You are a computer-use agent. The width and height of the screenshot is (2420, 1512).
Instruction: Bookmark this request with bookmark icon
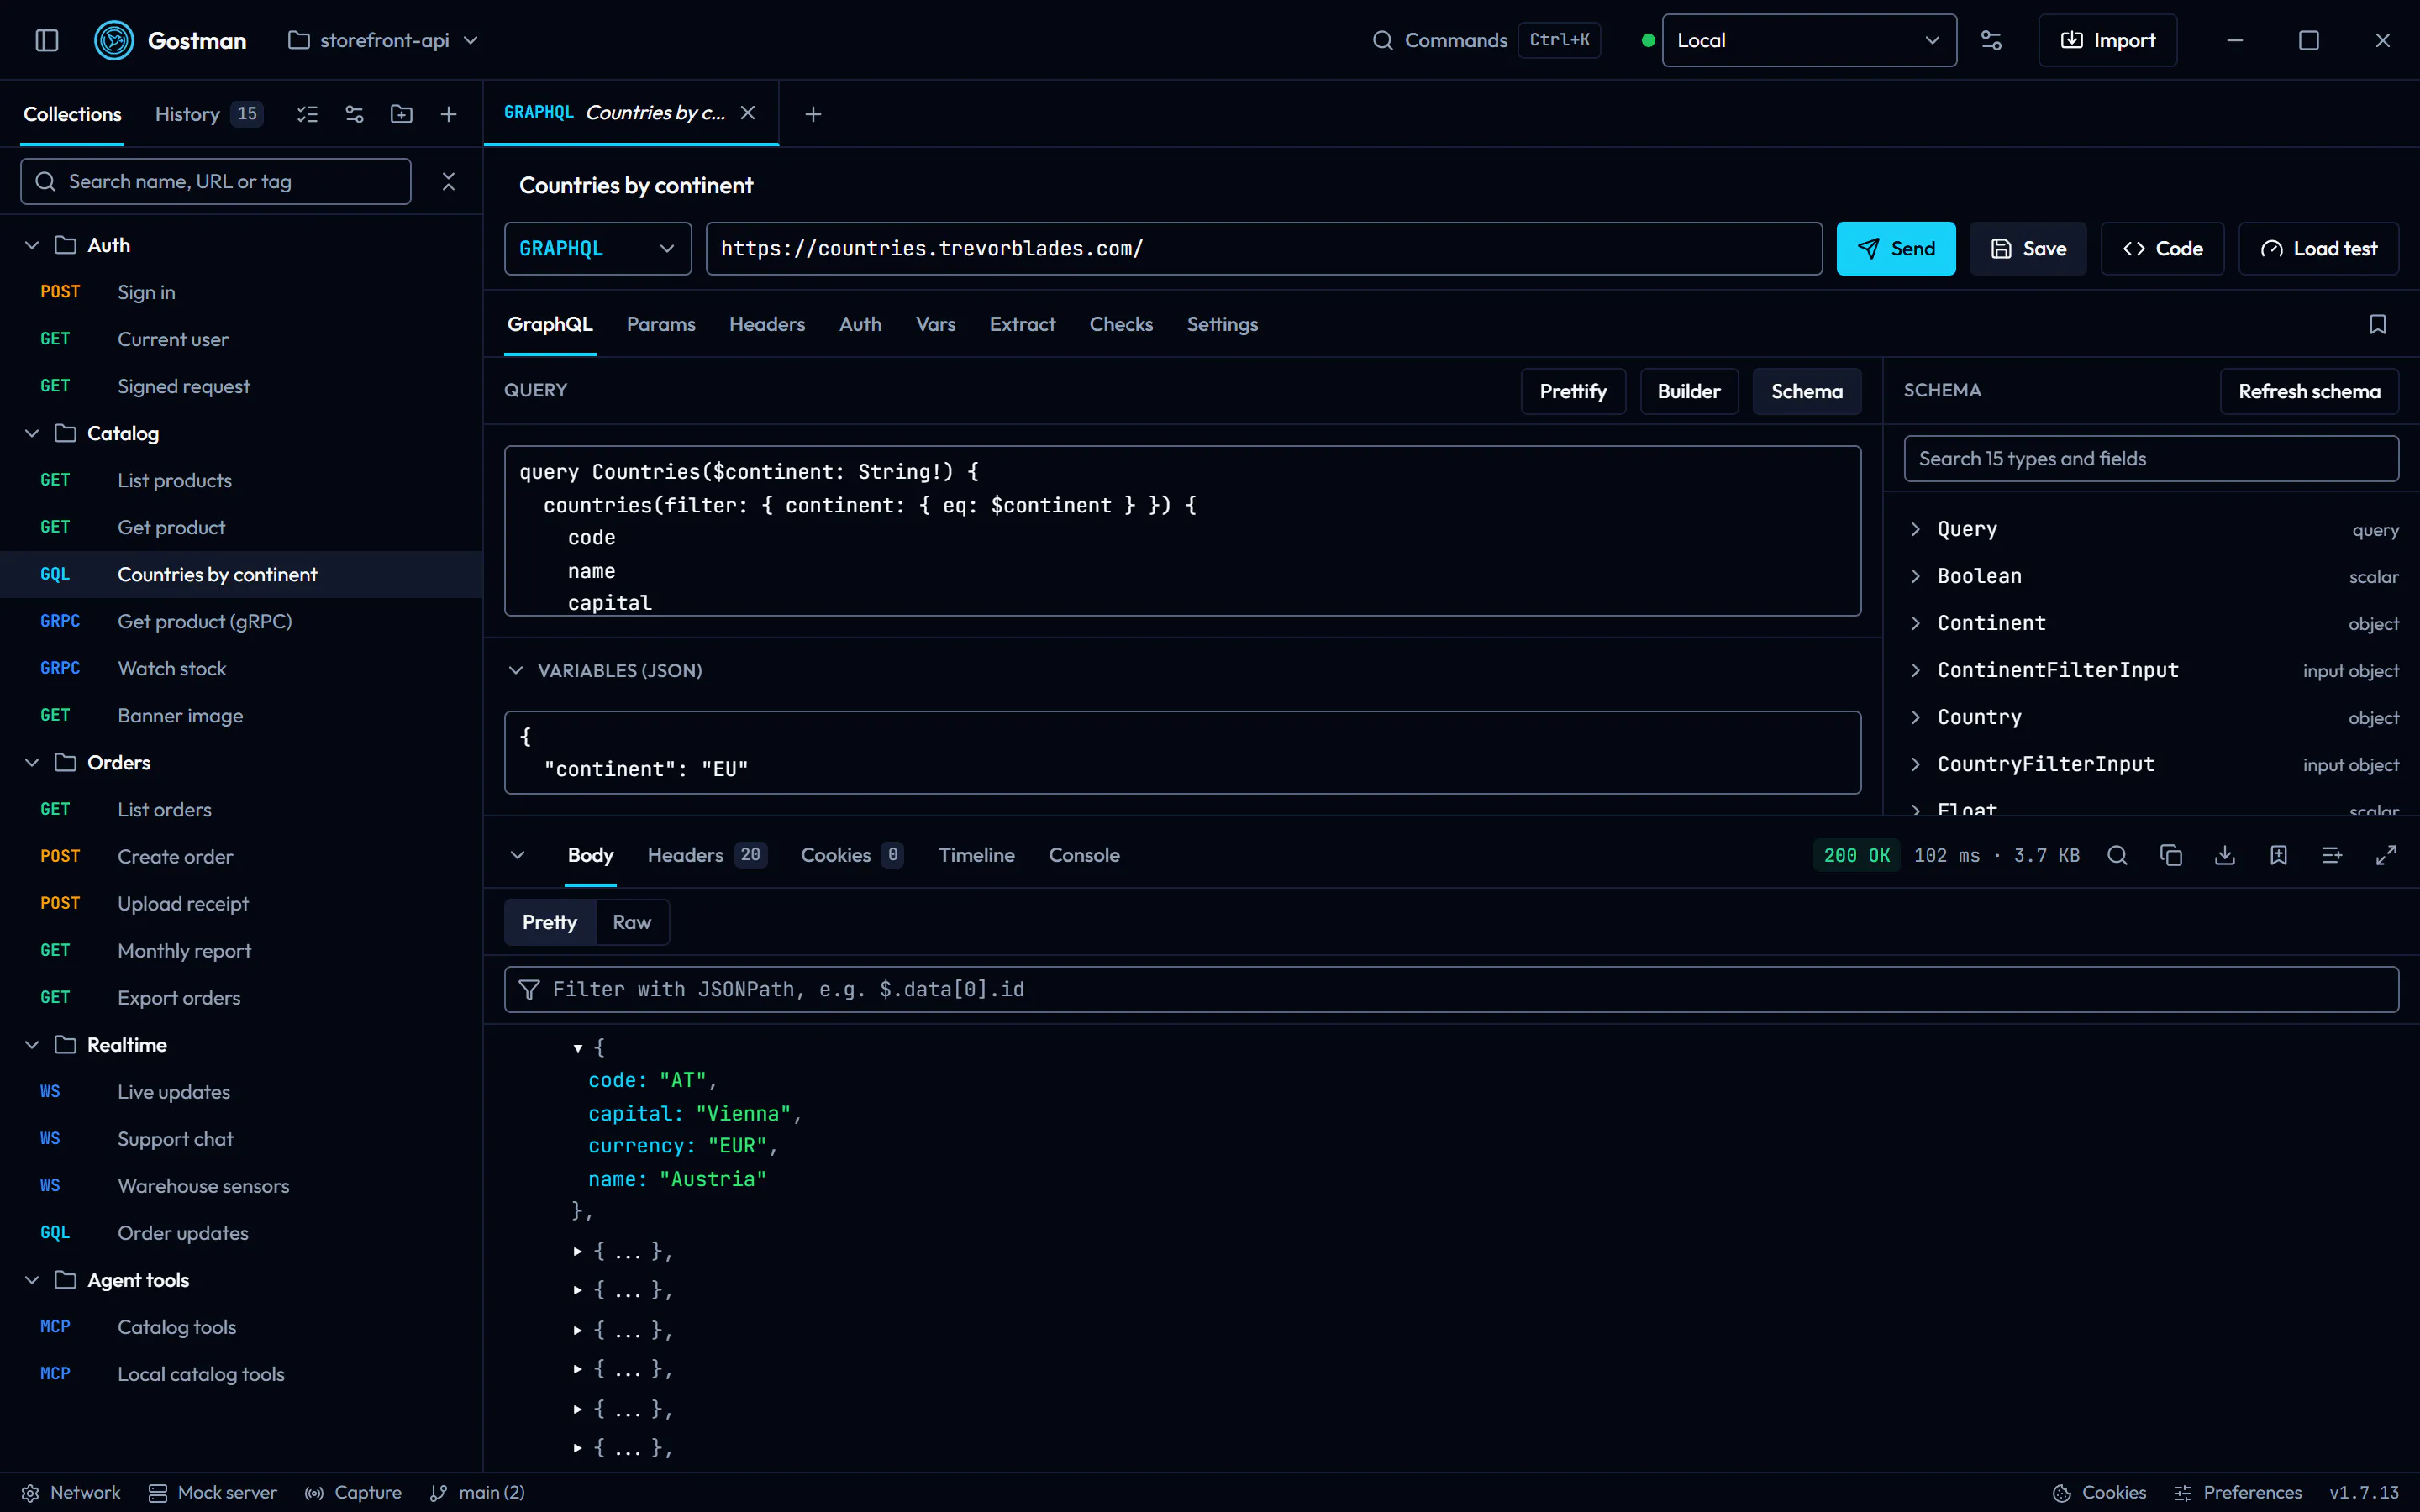[2378, 324]
